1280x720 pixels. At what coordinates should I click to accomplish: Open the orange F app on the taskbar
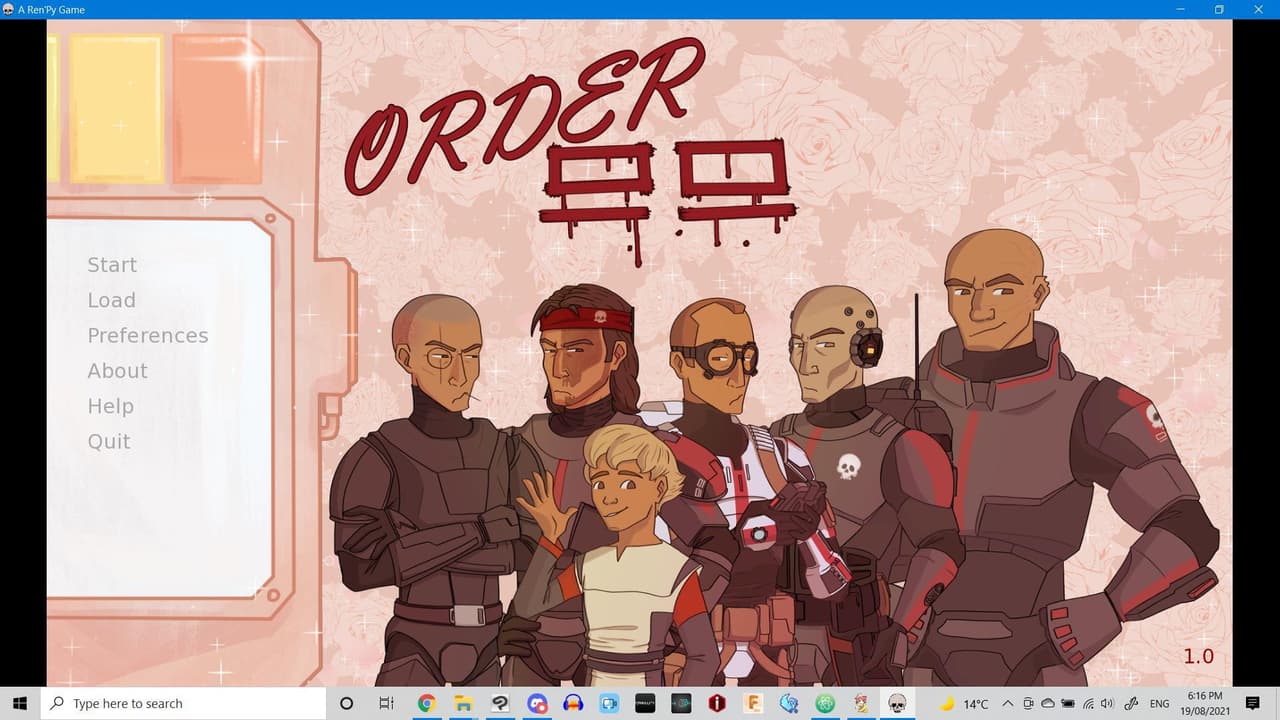click(753, 703)
